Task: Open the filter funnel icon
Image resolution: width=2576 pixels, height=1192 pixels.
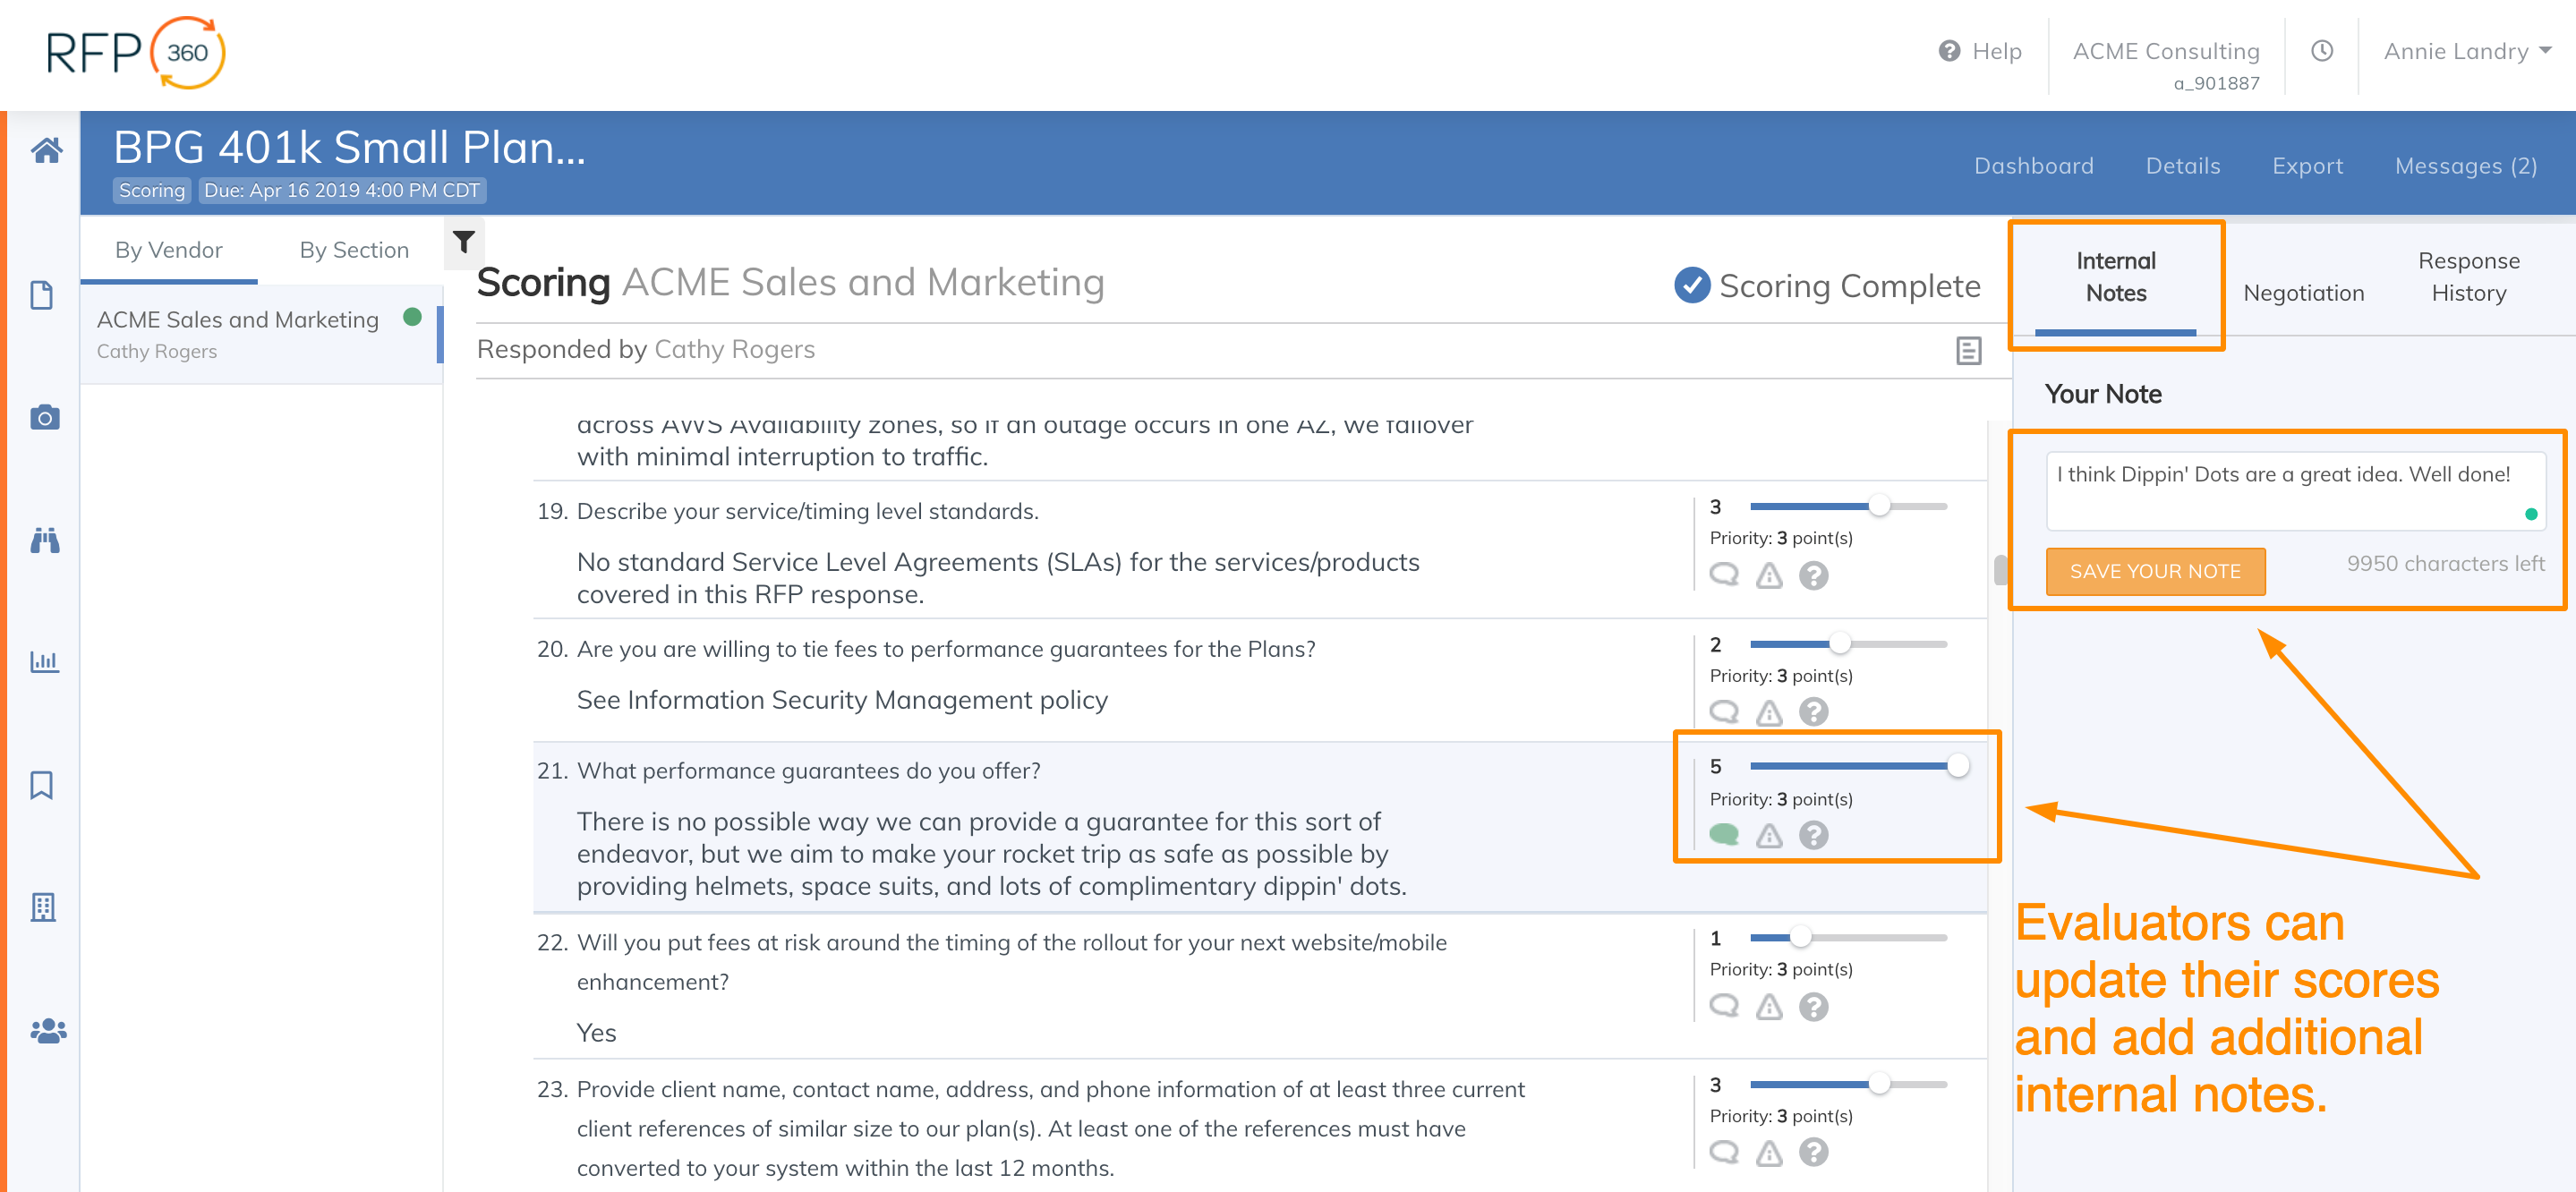Action: pos(464,242)
